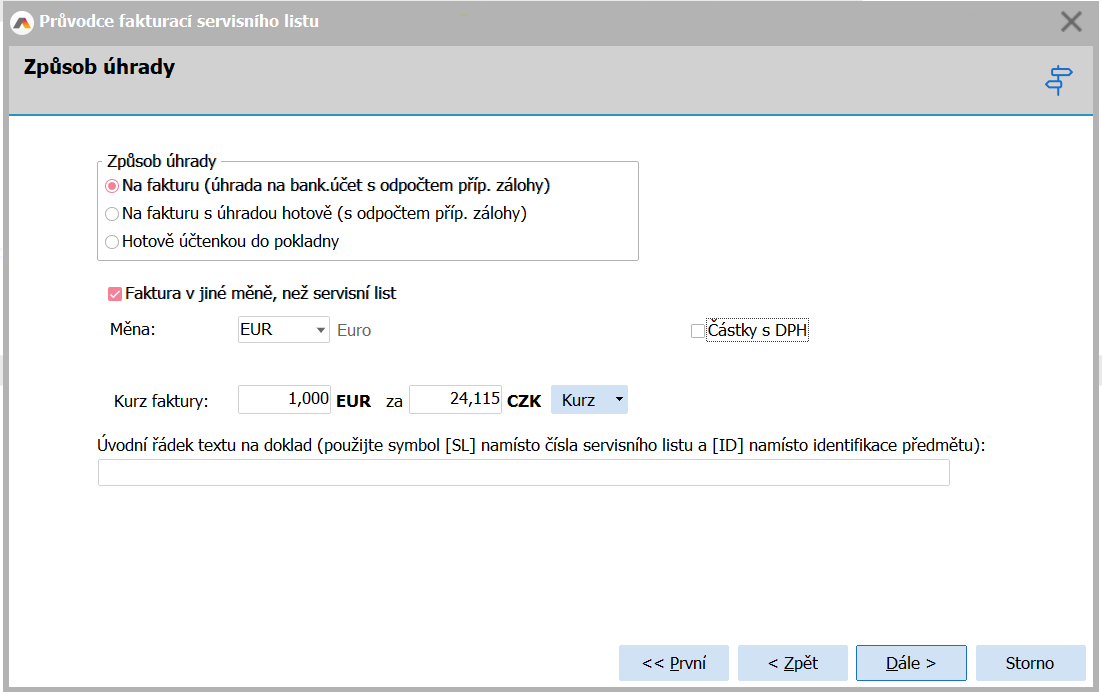Select 'Na fakturu (úhrada na bank.účet)' payment option
The height and width of the screenshot is (694, 1102).
tap(112, 186)
